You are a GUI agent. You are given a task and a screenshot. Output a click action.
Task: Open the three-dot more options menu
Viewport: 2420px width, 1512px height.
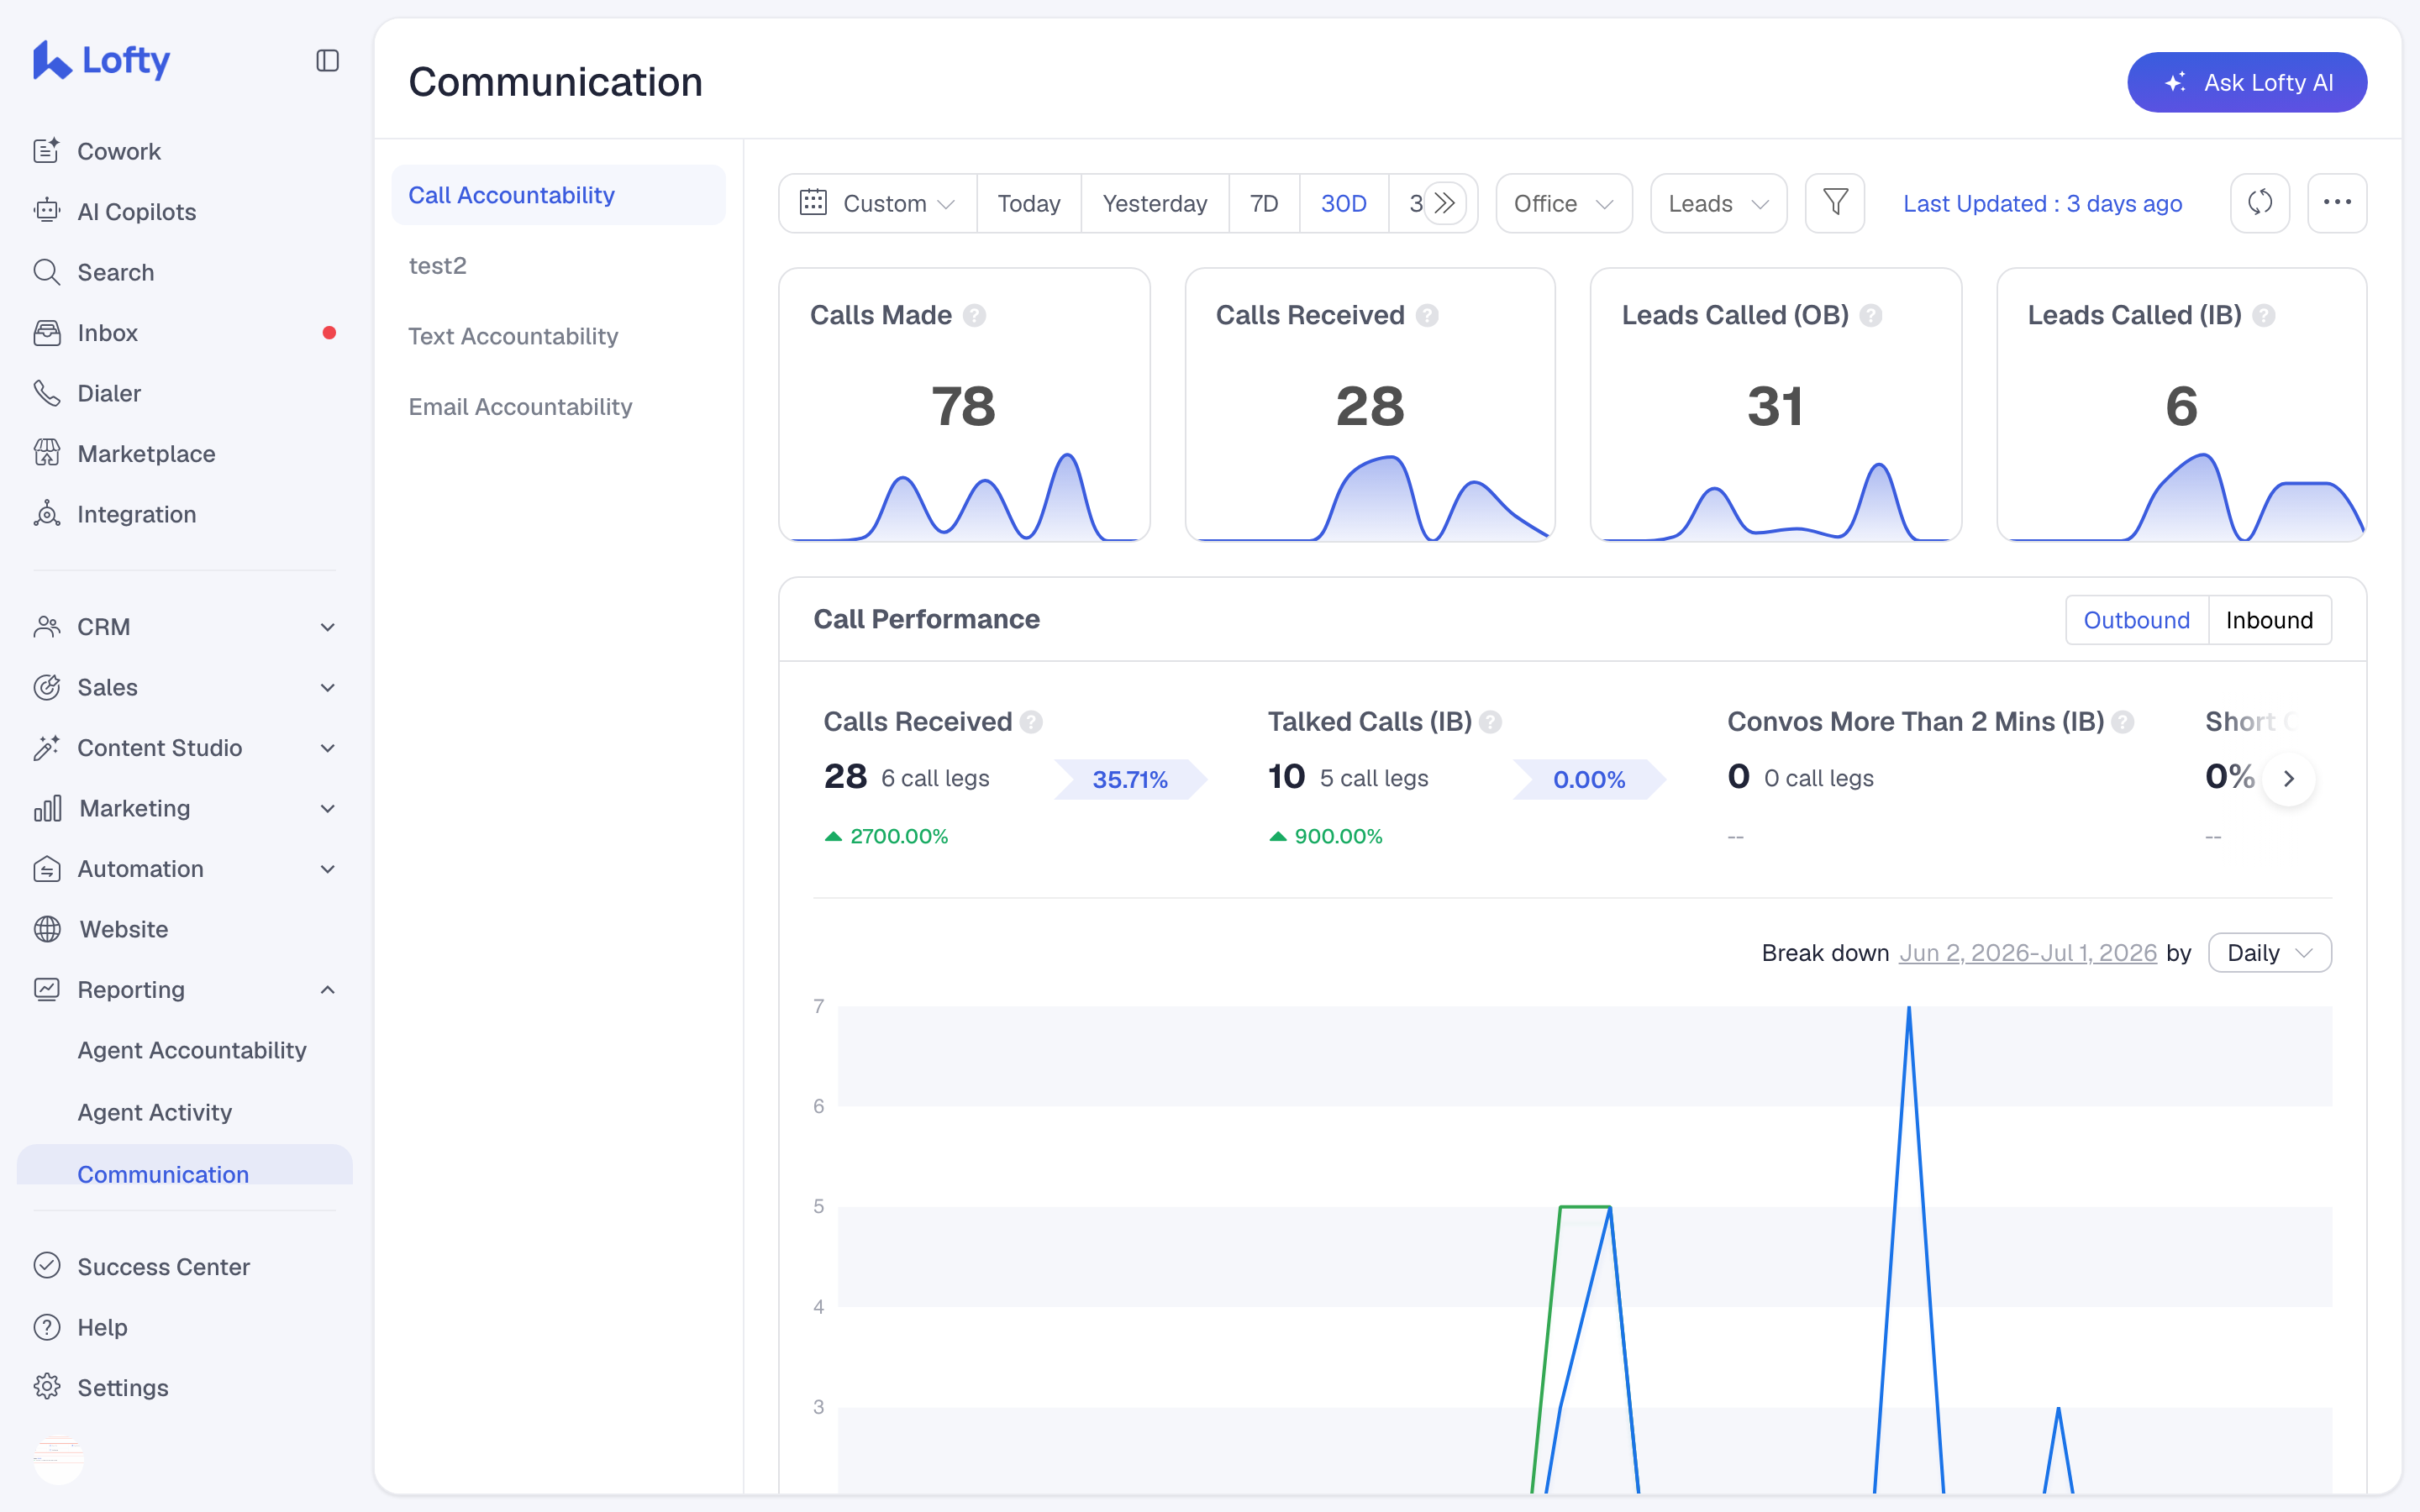point(2337,203)
